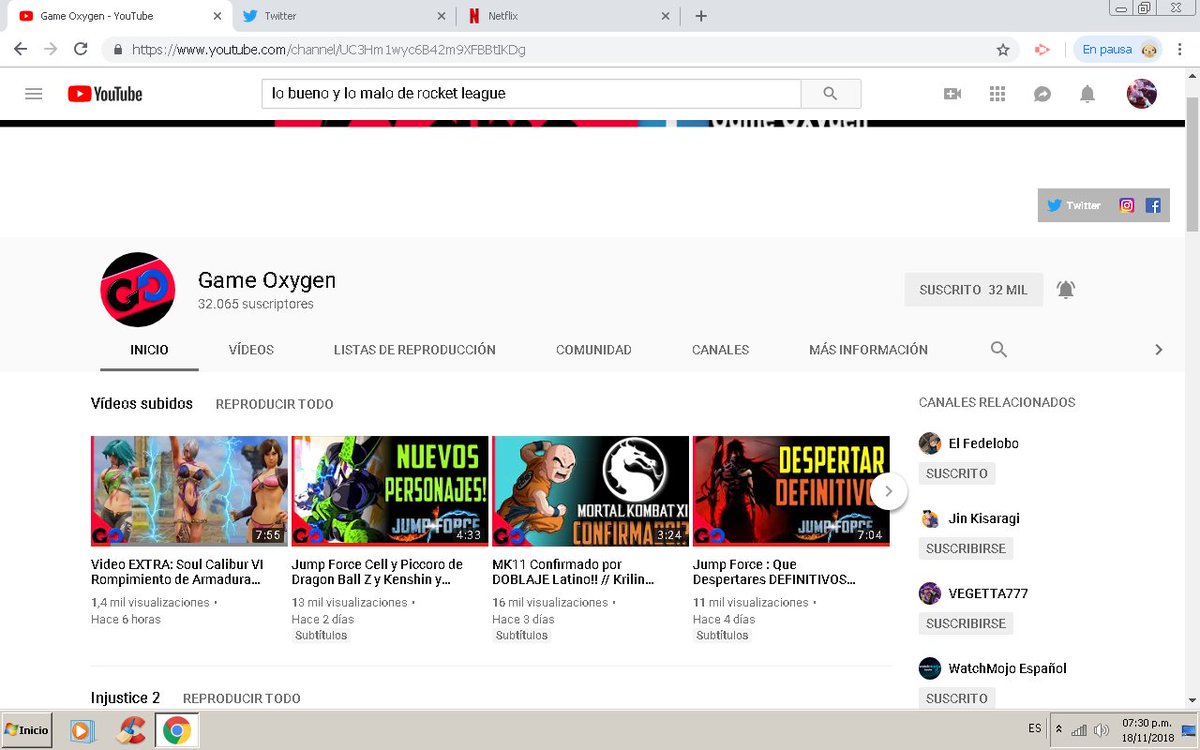Viewport: 1200px width, 750px height.
Task: Open the channel's Twitter link
Action: tap(1075, 205)
